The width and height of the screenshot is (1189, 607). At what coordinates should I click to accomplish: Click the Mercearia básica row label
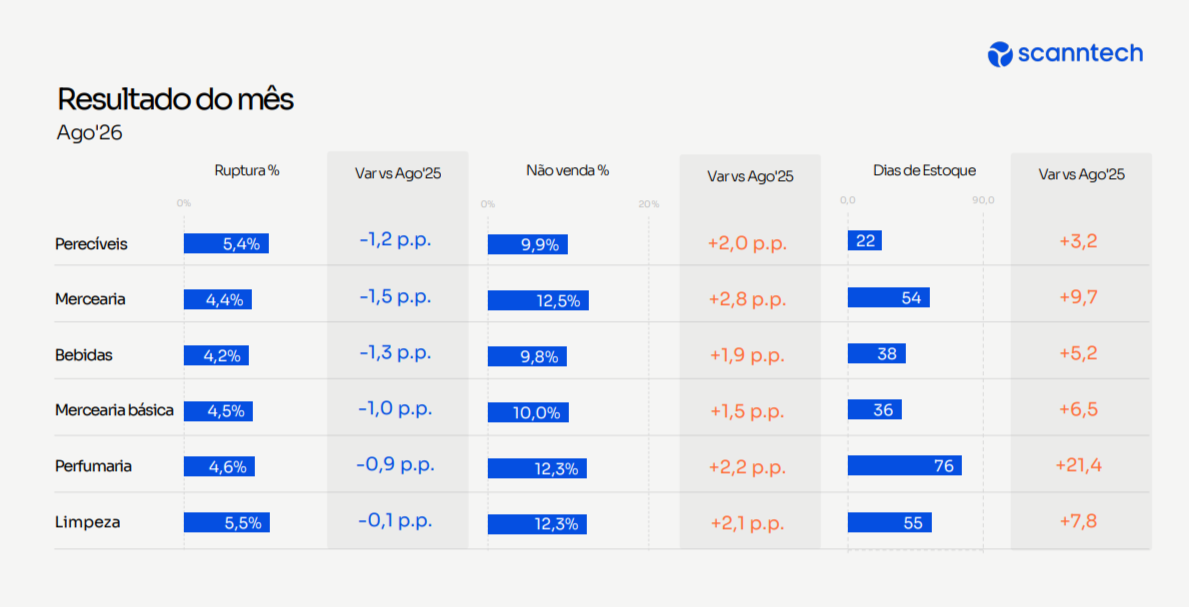coord(115,410)
